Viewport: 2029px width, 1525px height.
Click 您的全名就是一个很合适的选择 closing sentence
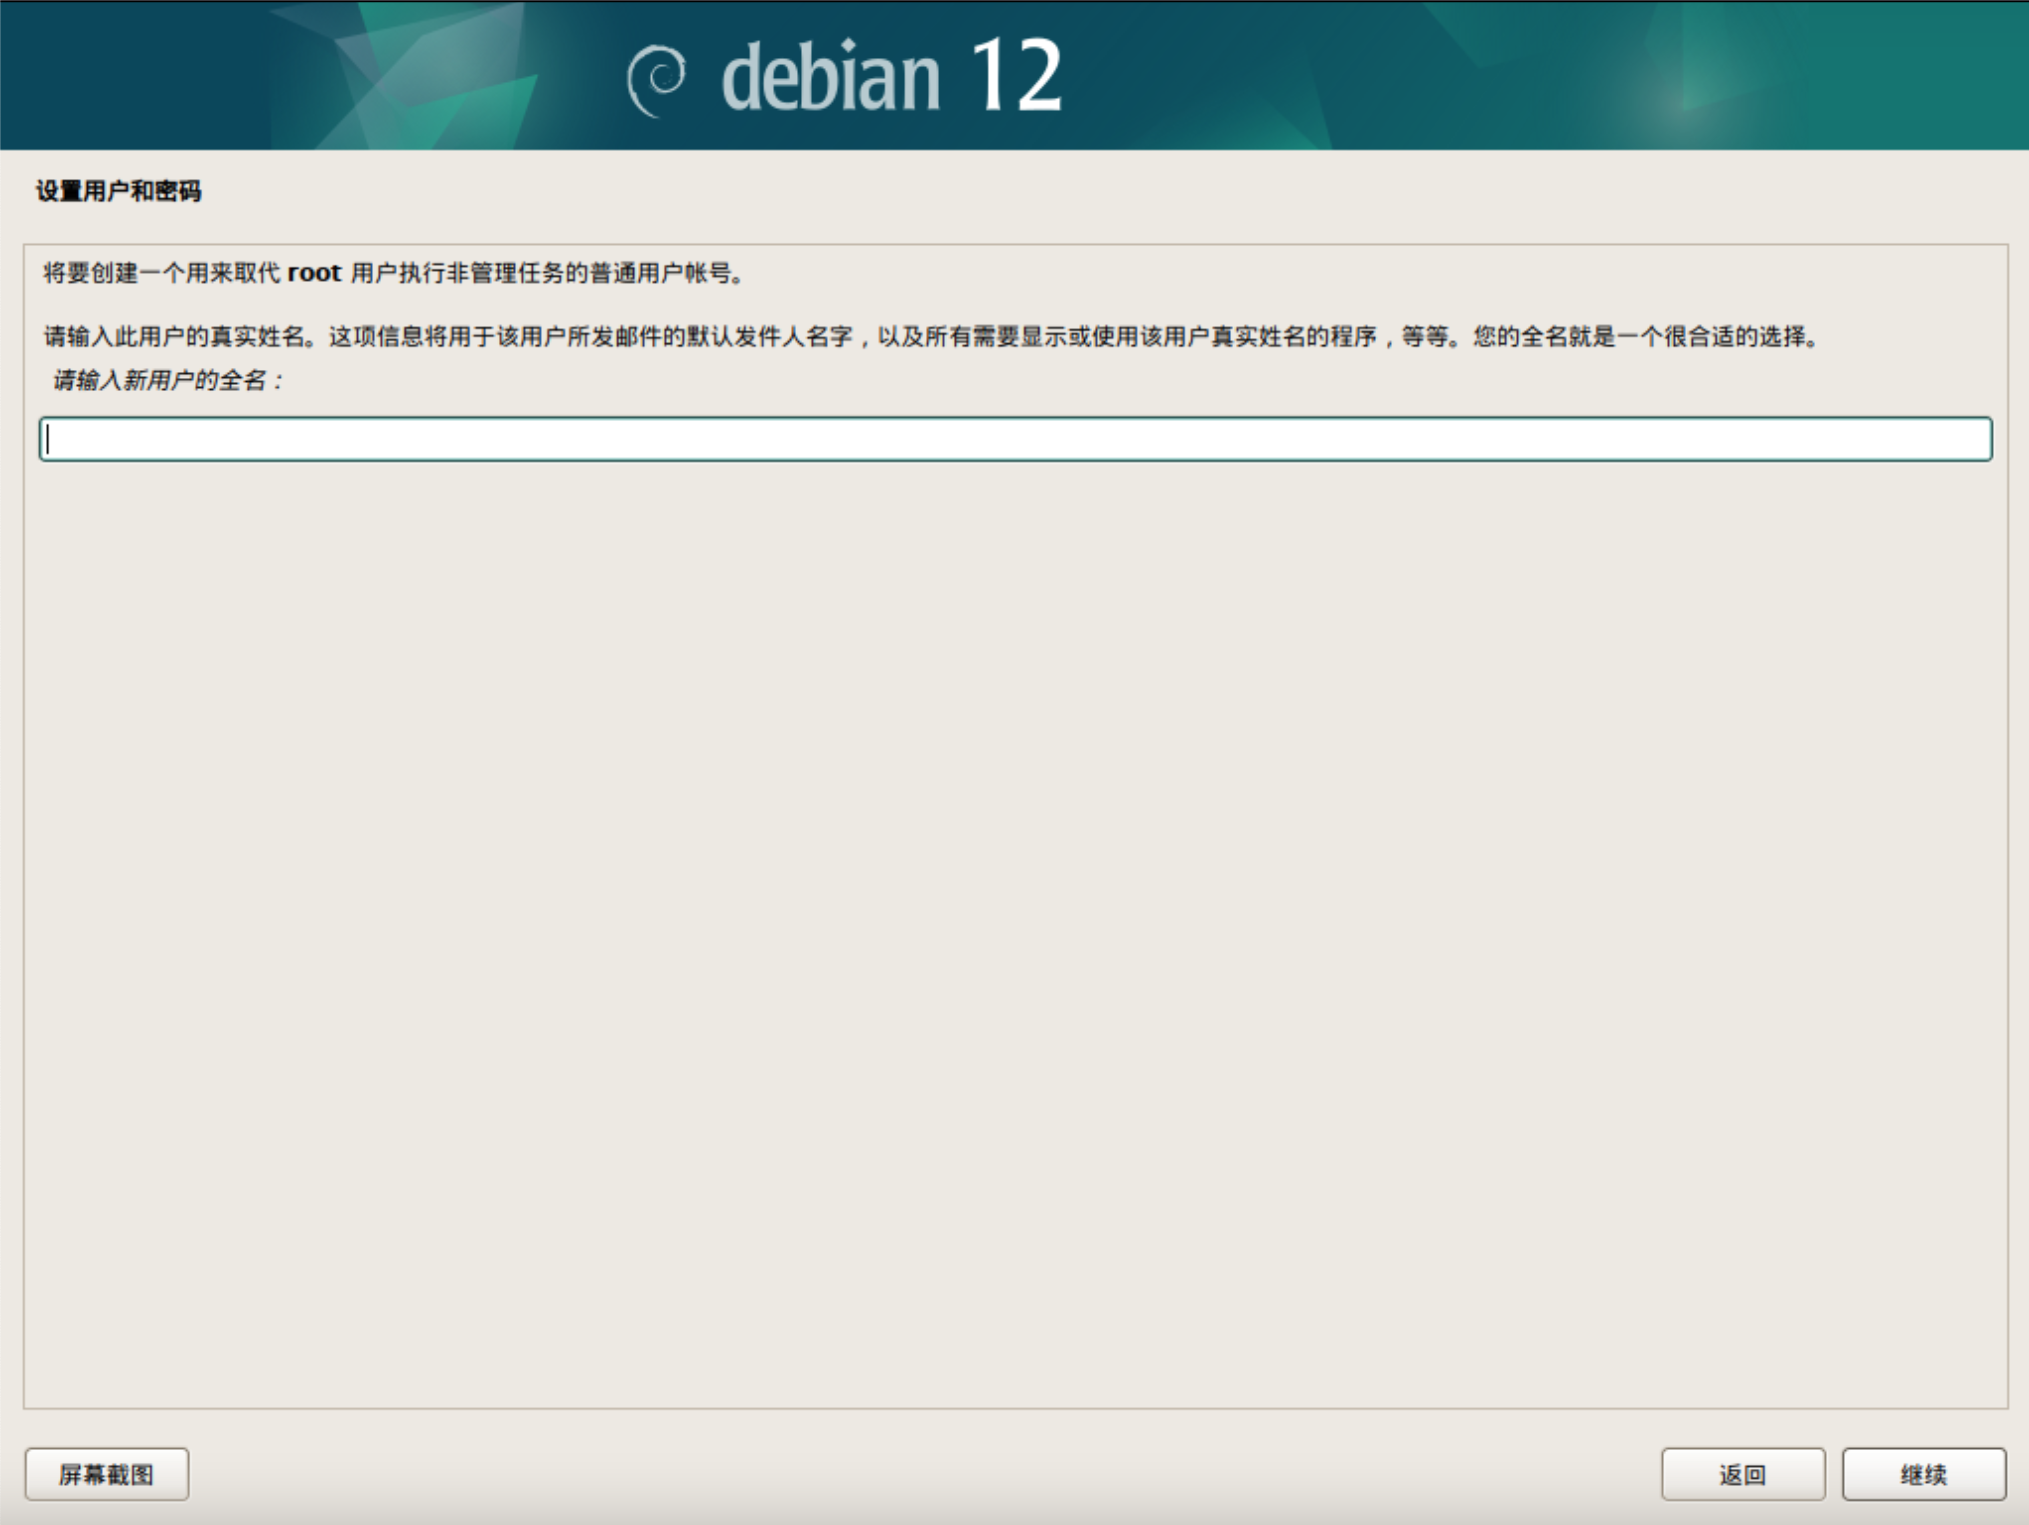click(1643, 336)
